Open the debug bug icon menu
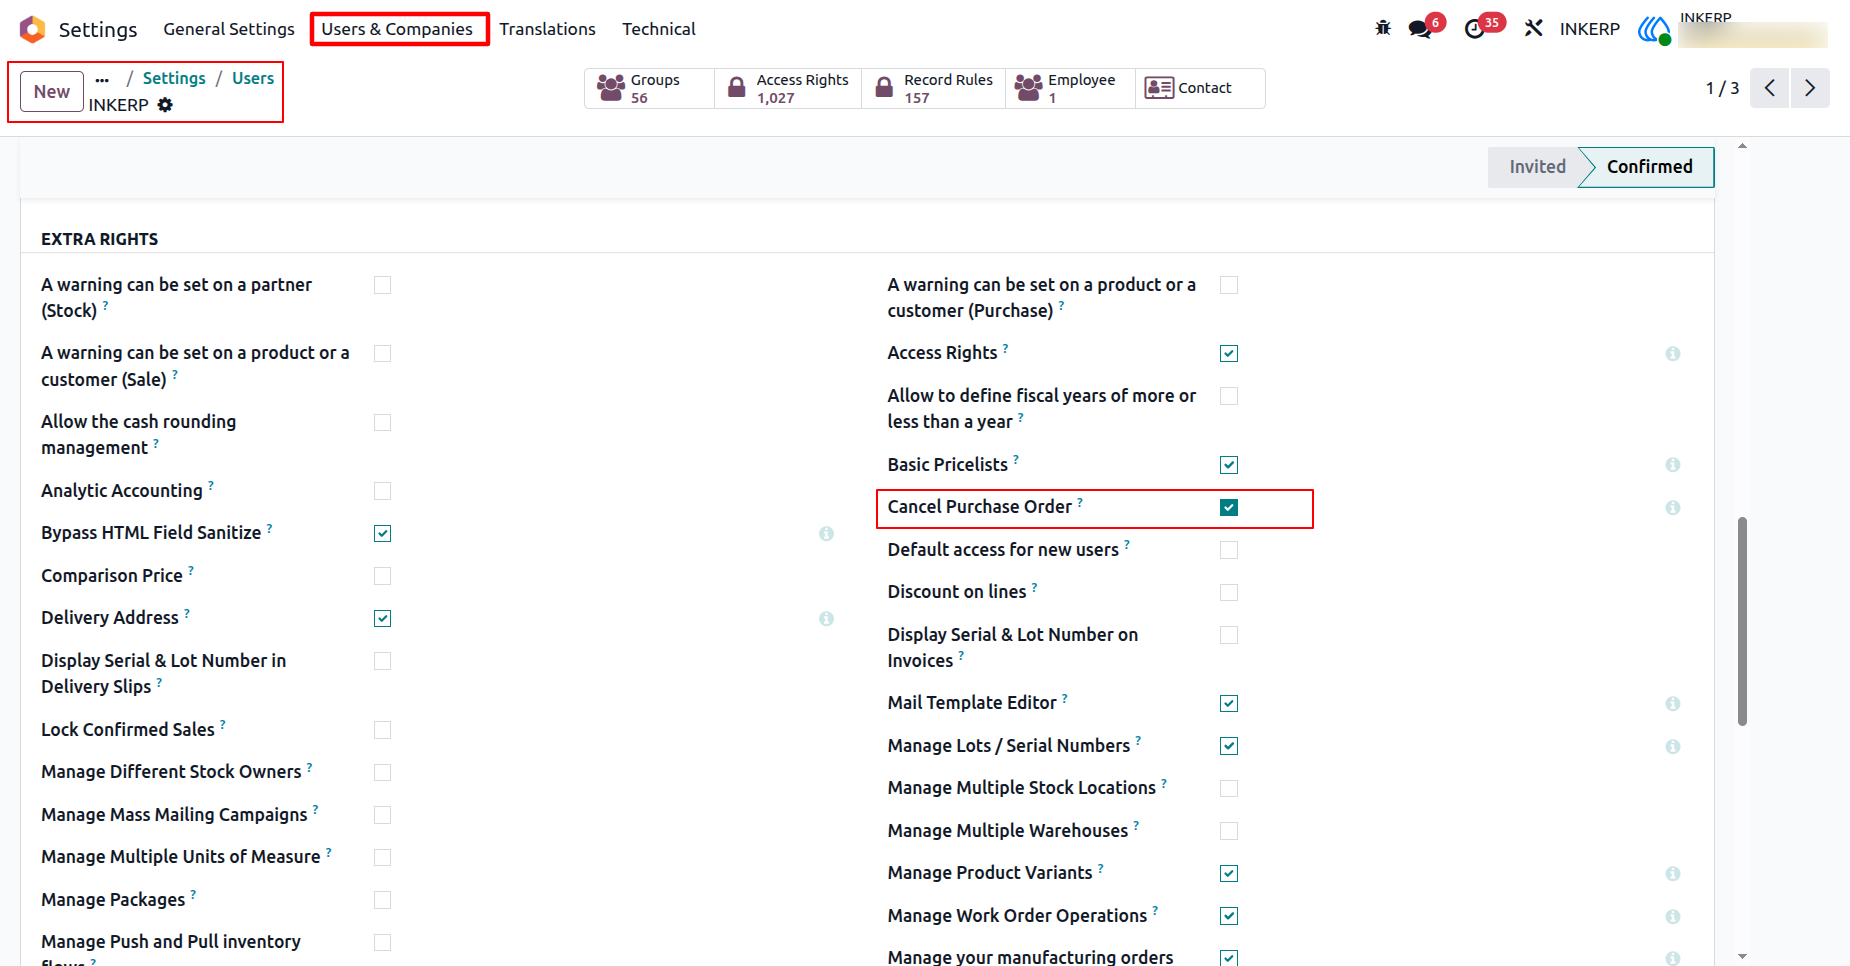Screen dimensions: 1850x966 (1383, 28)
